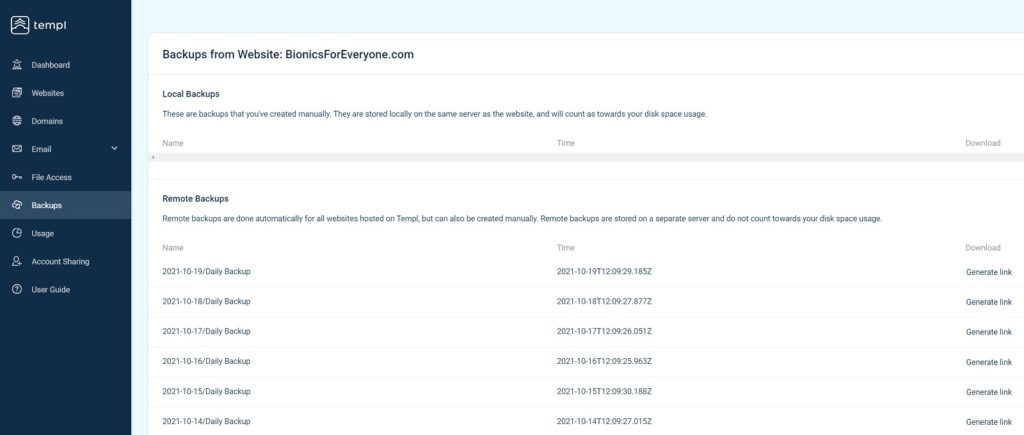Click the Backups from Website page title
1024x435 pixels.
pos(288,55)
